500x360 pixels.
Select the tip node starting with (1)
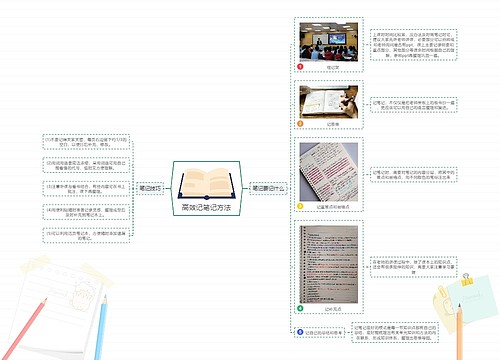[x=86, y=142]
